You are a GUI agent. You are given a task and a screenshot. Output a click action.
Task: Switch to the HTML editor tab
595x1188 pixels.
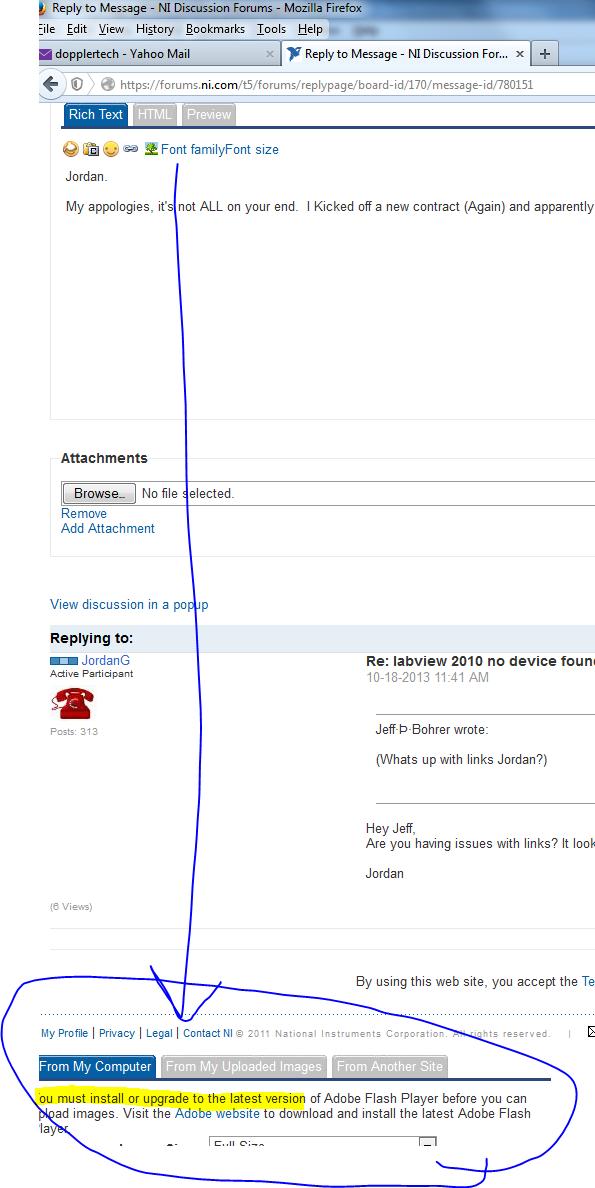[155, 114]
